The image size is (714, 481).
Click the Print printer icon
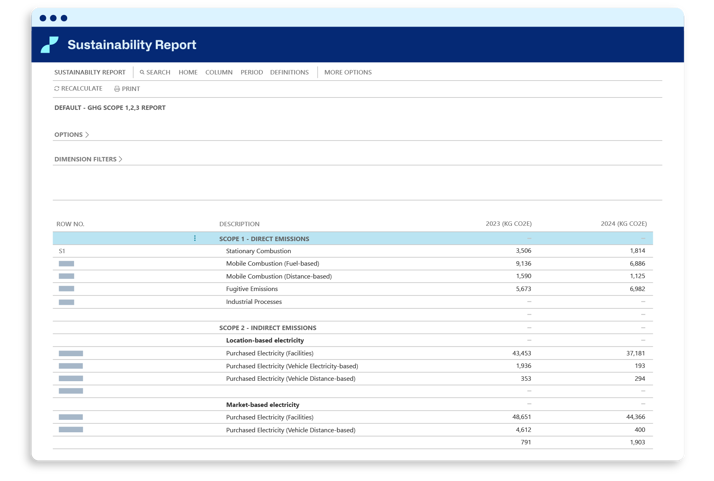point(117,89)
